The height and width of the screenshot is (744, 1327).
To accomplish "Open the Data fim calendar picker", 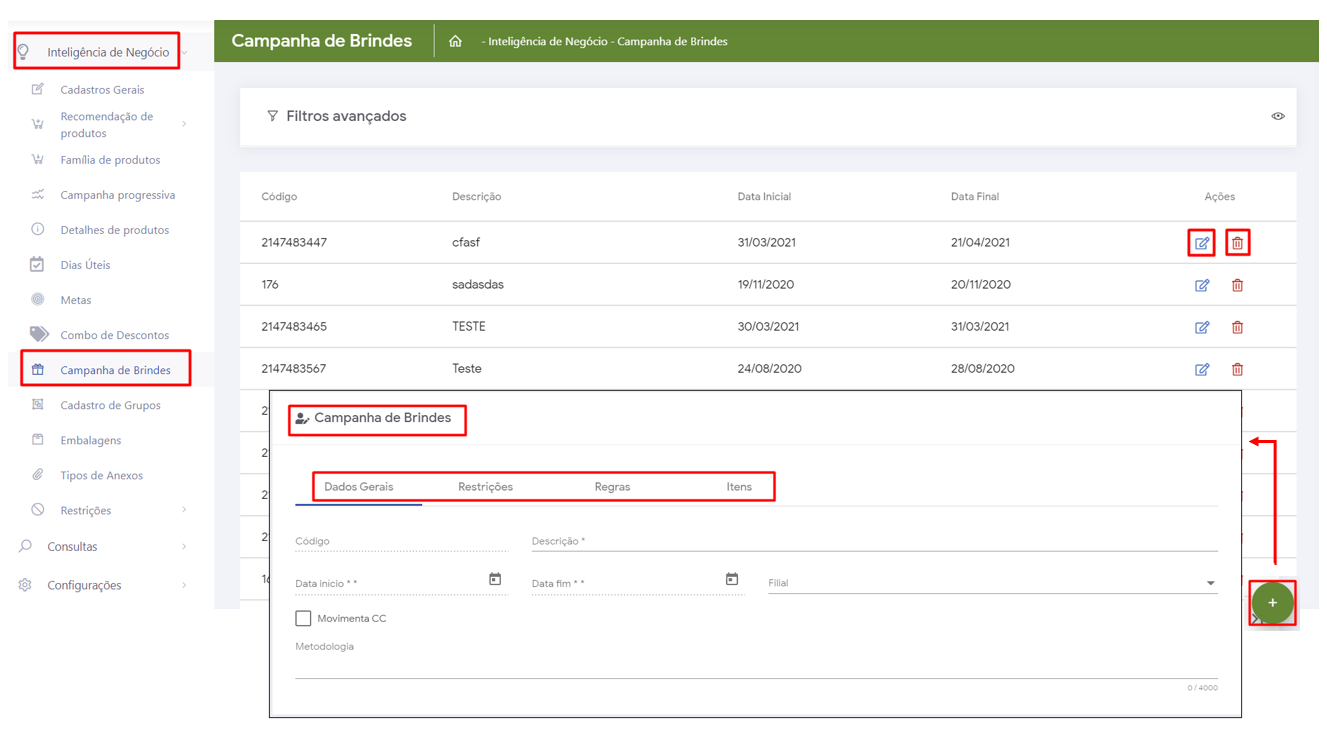I will tap(732, 580).
